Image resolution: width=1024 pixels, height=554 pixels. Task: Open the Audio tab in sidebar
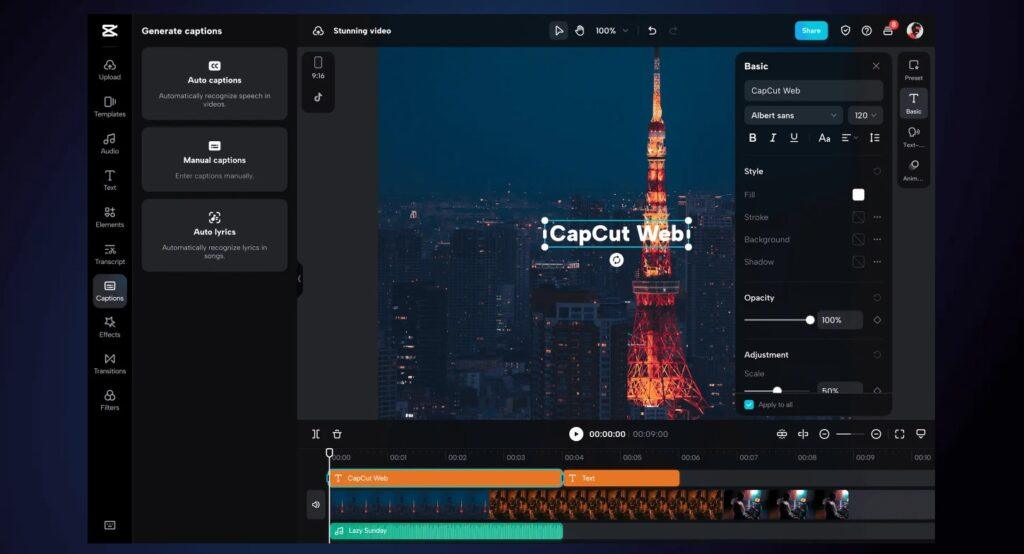110,143
